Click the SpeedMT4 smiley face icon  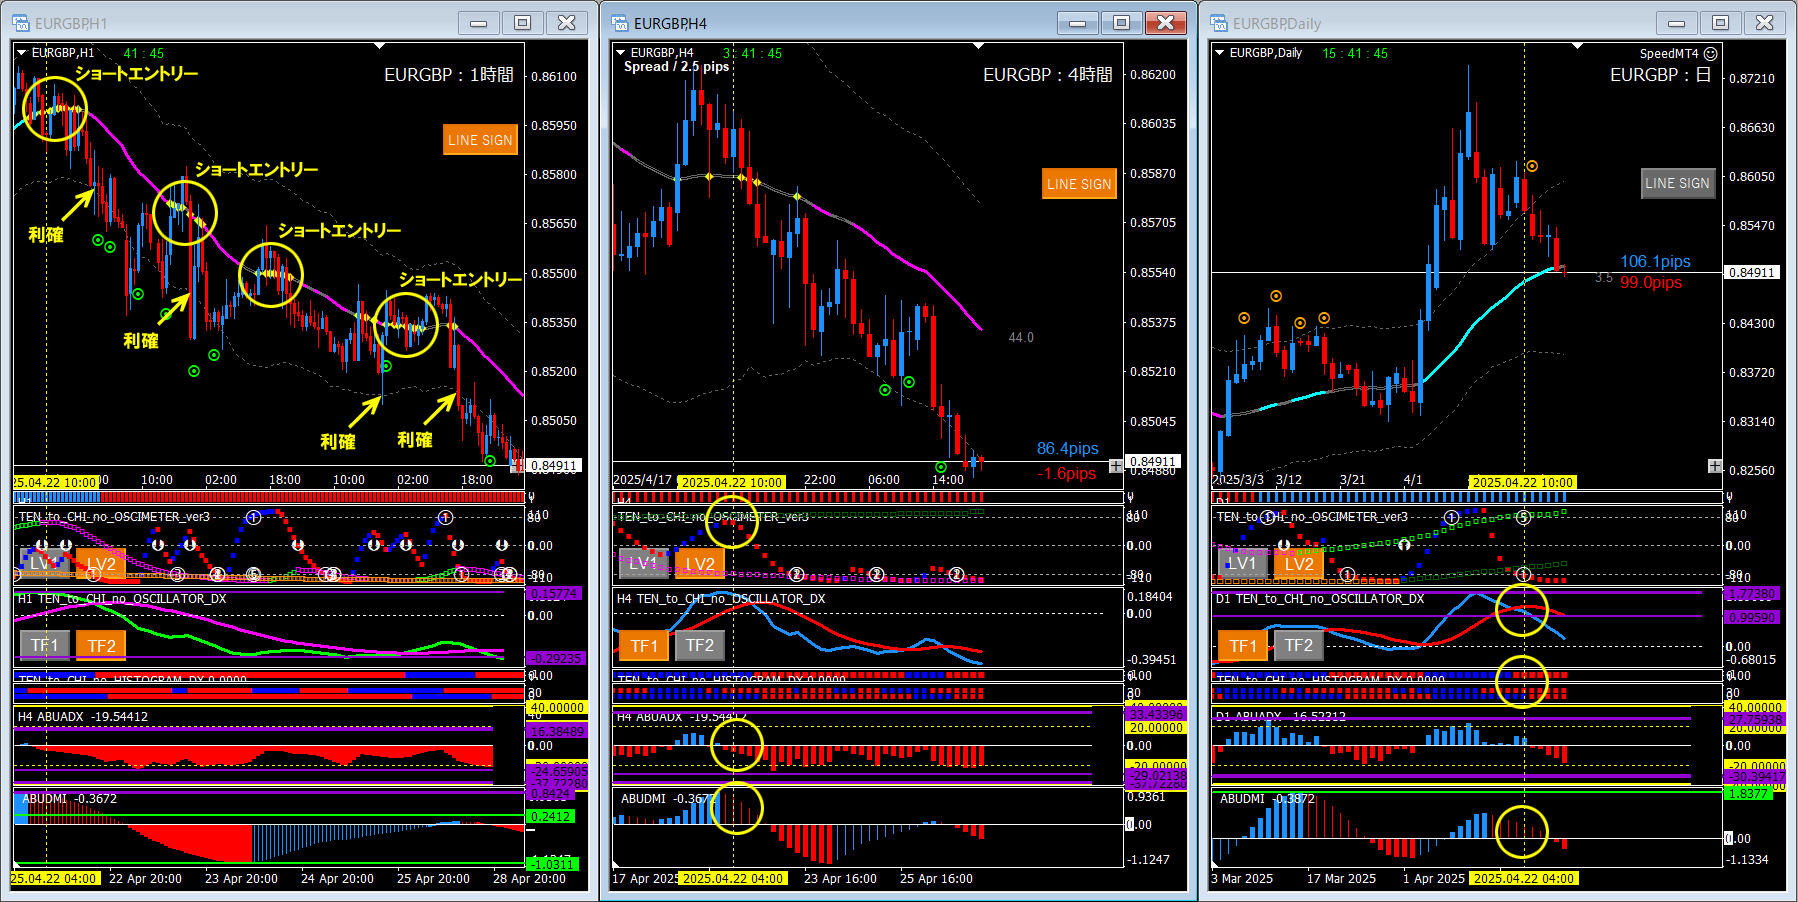tap(1710, 54)
